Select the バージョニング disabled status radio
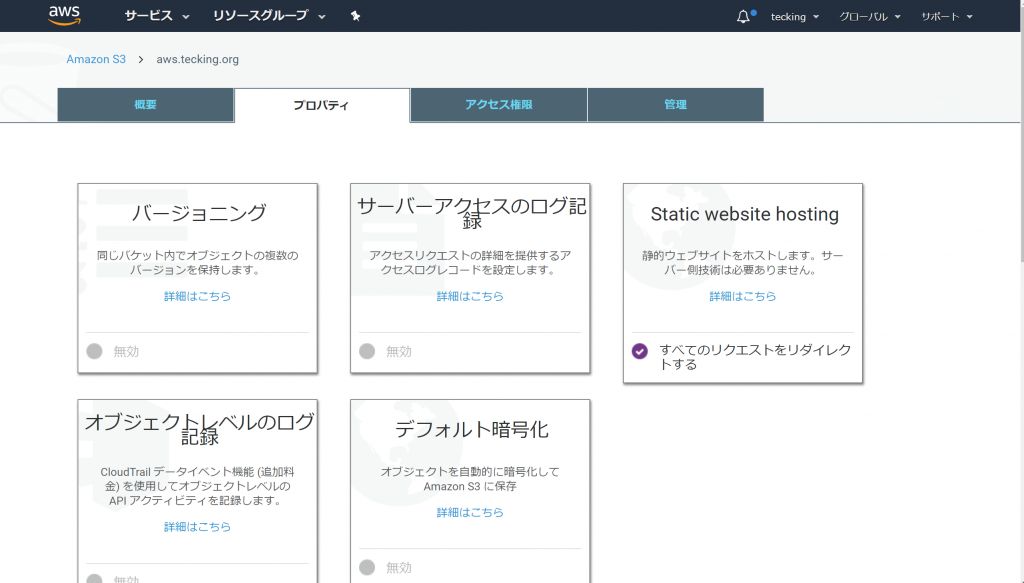Screen dimensions: 1024x583 point(95,351)
